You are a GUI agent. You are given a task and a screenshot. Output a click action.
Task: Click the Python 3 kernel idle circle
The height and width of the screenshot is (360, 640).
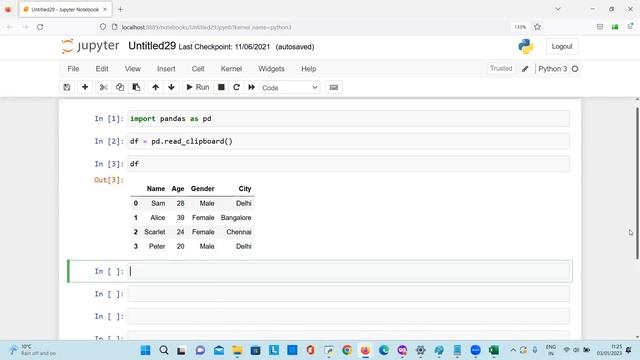click(x=575, y=69)
